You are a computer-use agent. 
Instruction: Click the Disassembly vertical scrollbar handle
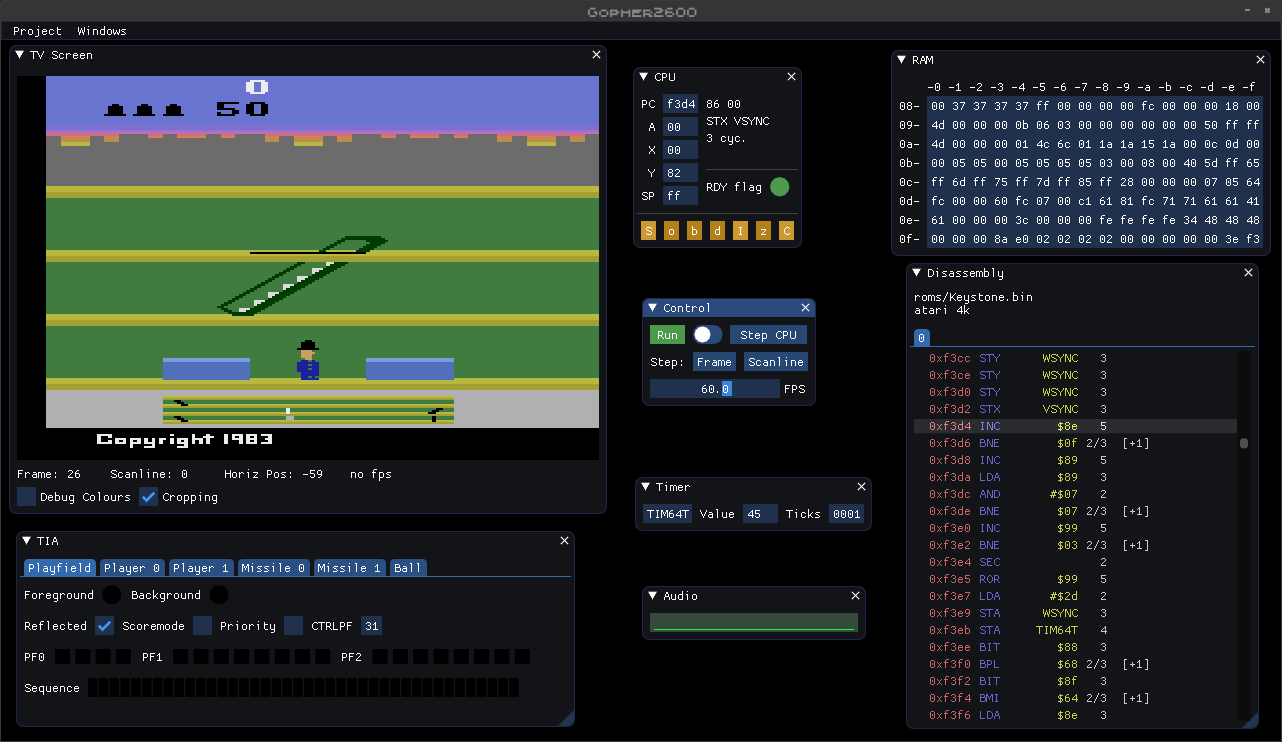(x=1244, y=443)
